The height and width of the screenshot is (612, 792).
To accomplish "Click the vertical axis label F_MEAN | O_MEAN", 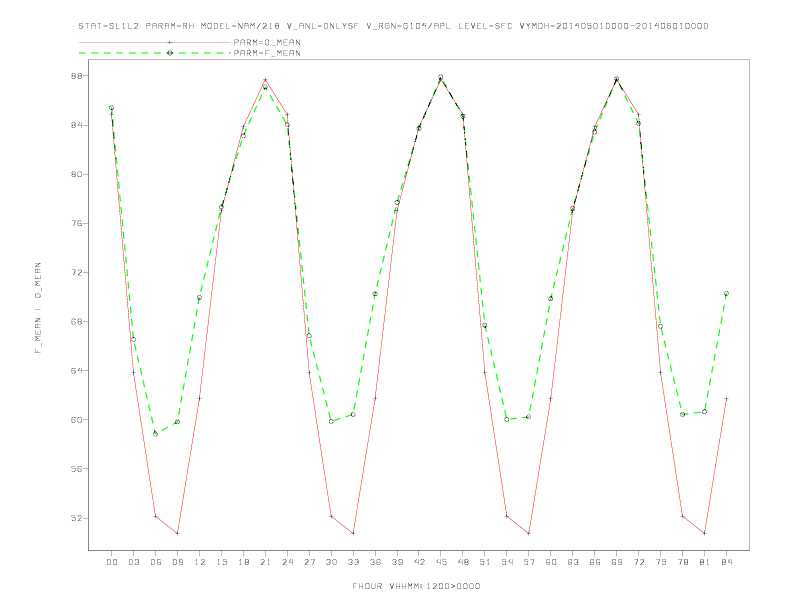I will (38, 308).
